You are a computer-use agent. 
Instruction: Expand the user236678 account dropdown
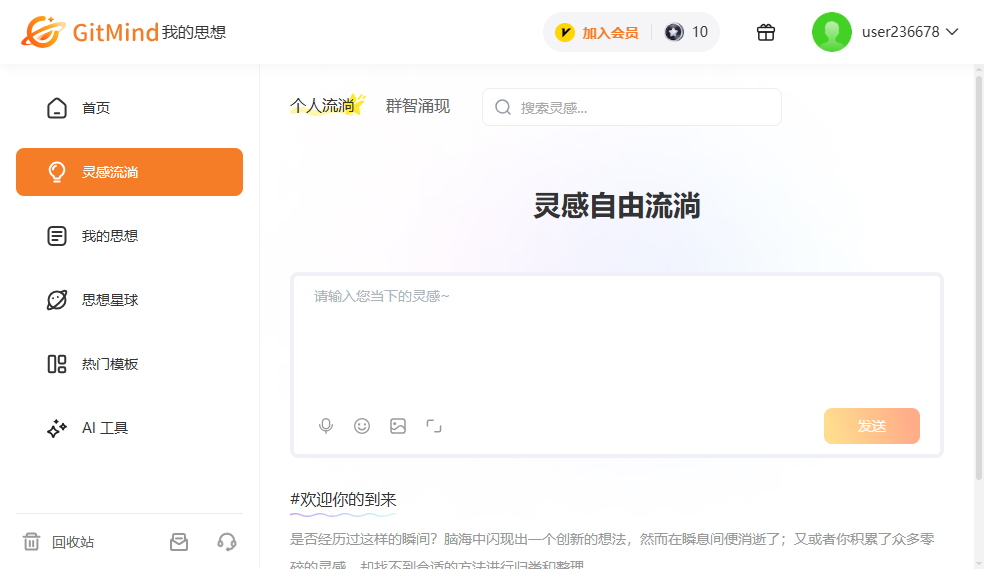951,32
